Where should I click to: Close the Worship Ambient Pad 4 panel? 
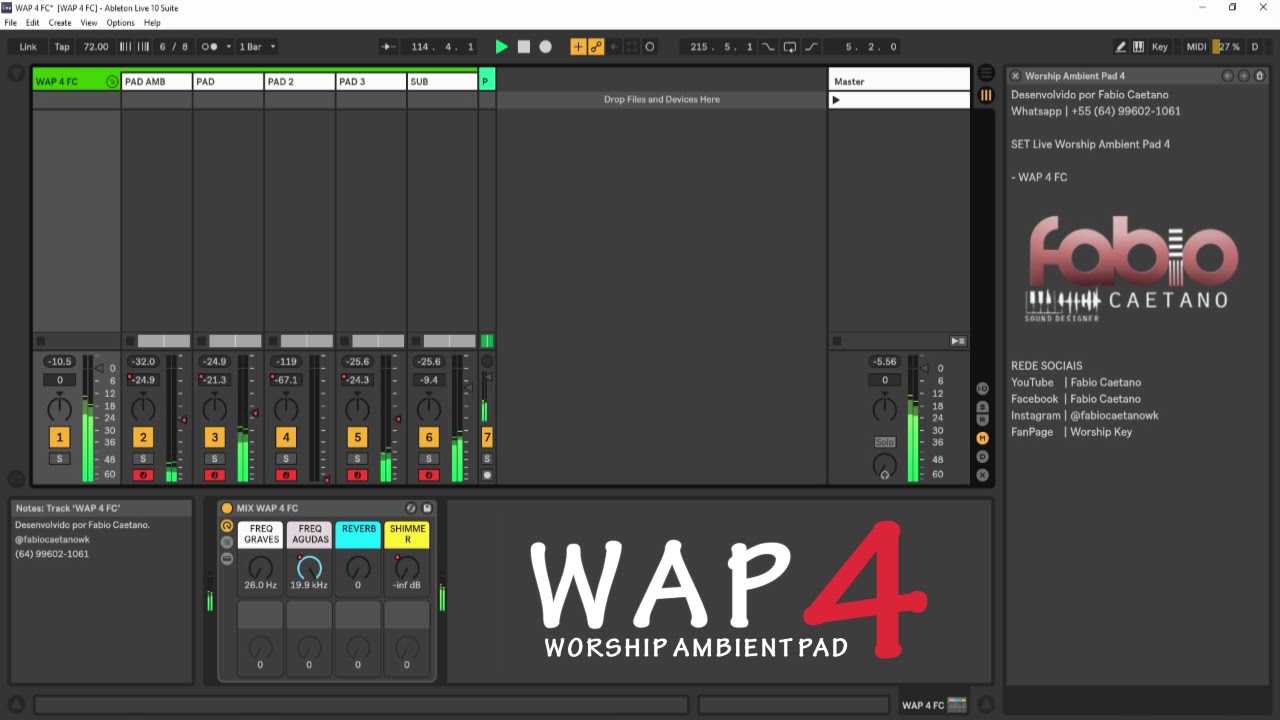[x=1016, y=76]
